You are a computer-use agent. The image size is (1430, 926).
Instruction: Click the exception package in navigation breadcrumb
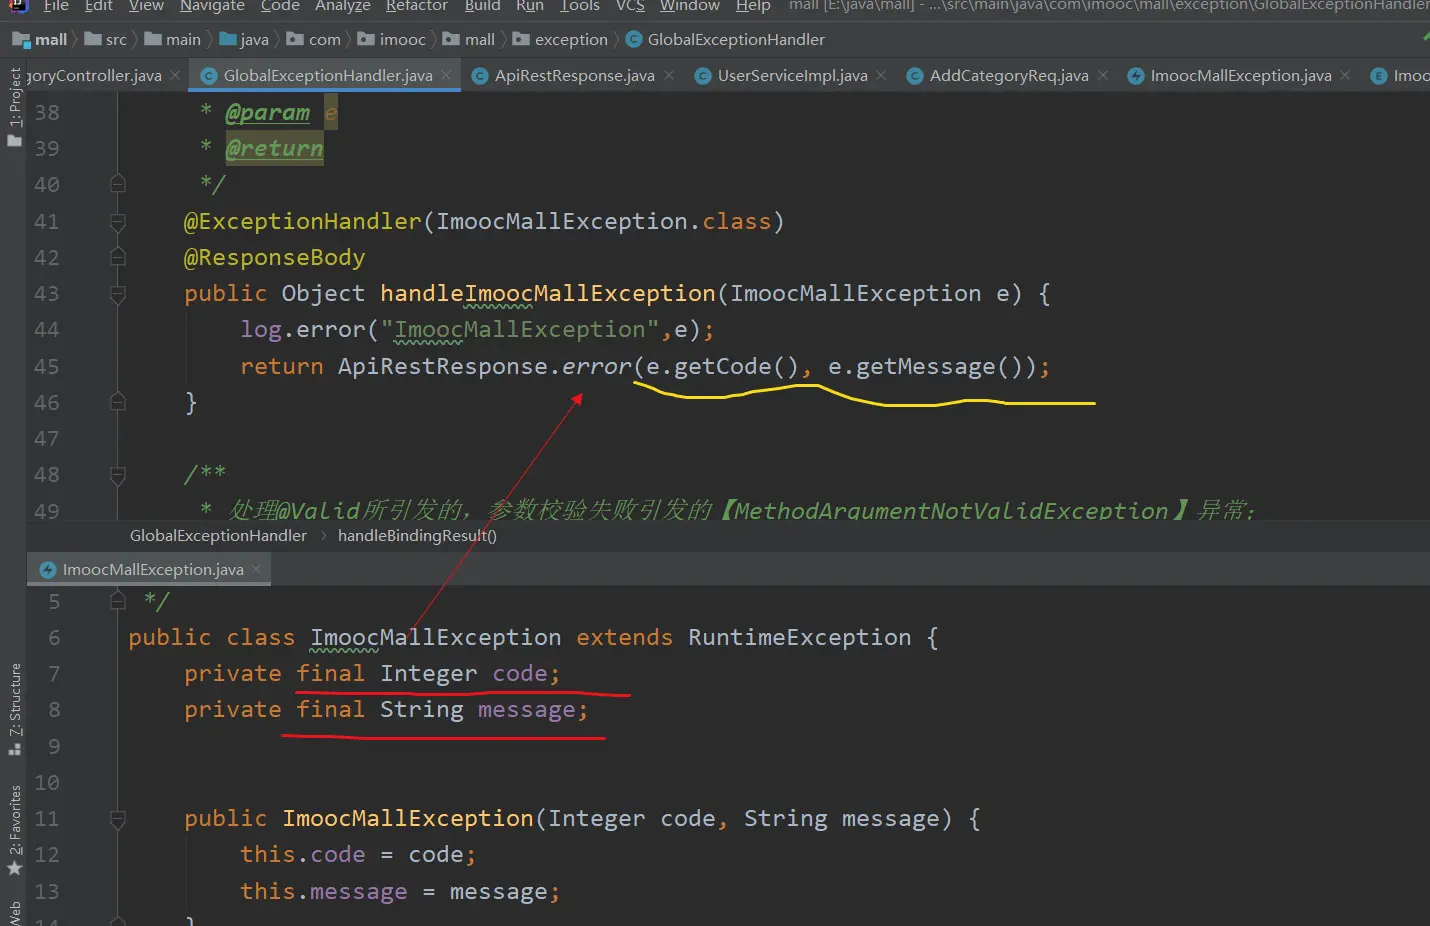(x=570, y=40)
